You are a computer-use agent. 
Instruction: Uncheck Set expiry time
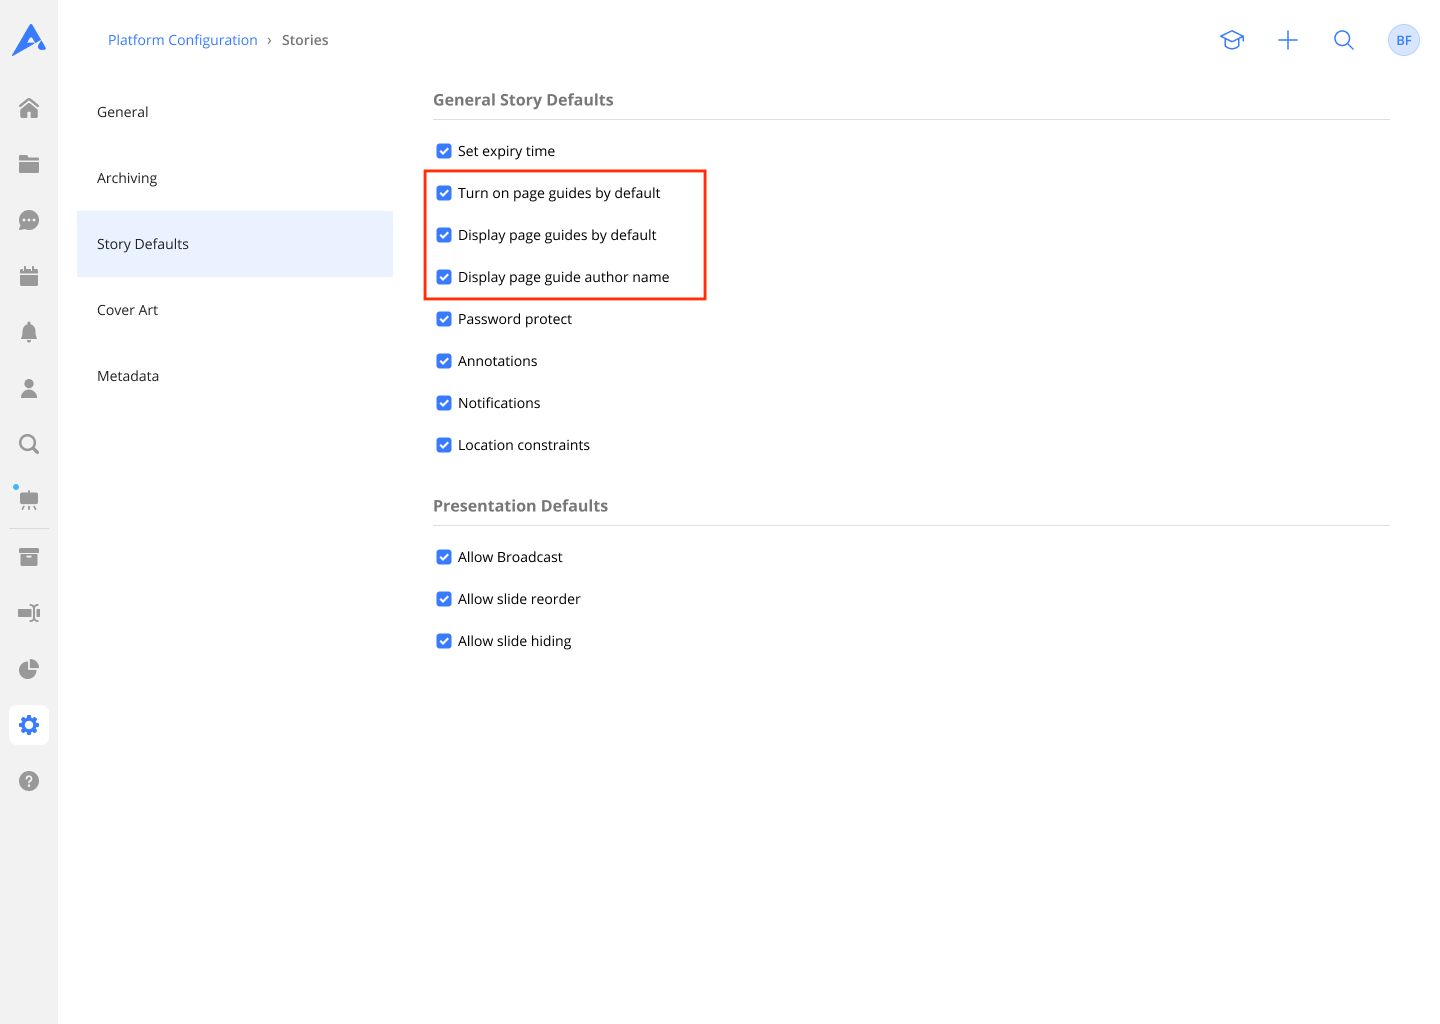click(444, 151)
